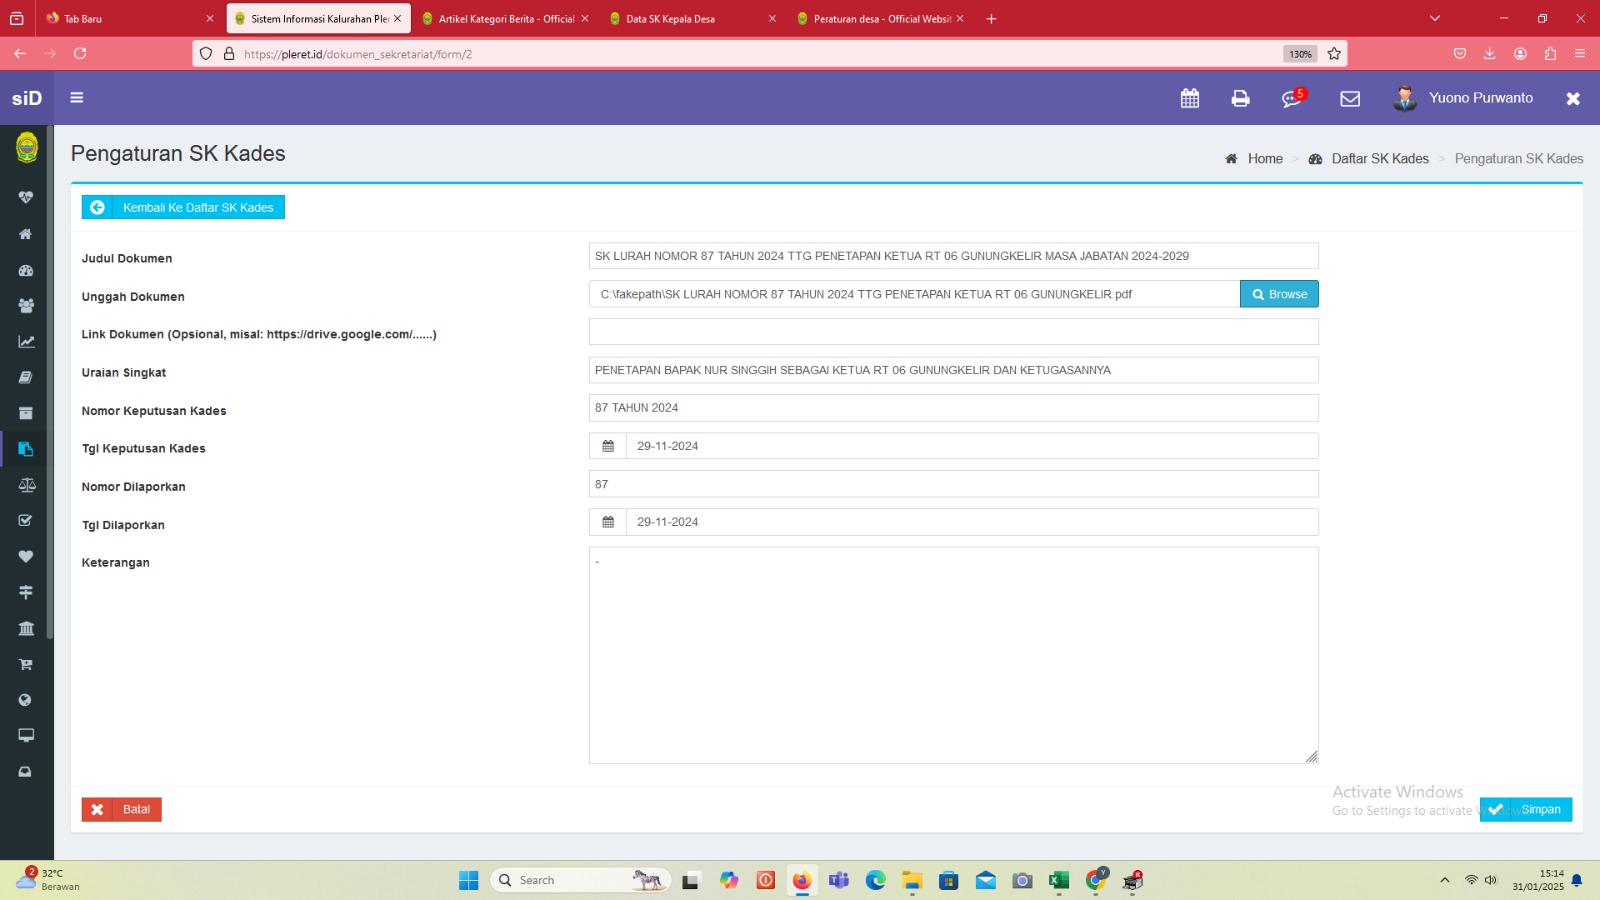Open Firefox downloads icon
Screen dimensions: 1600x900
1490,54
